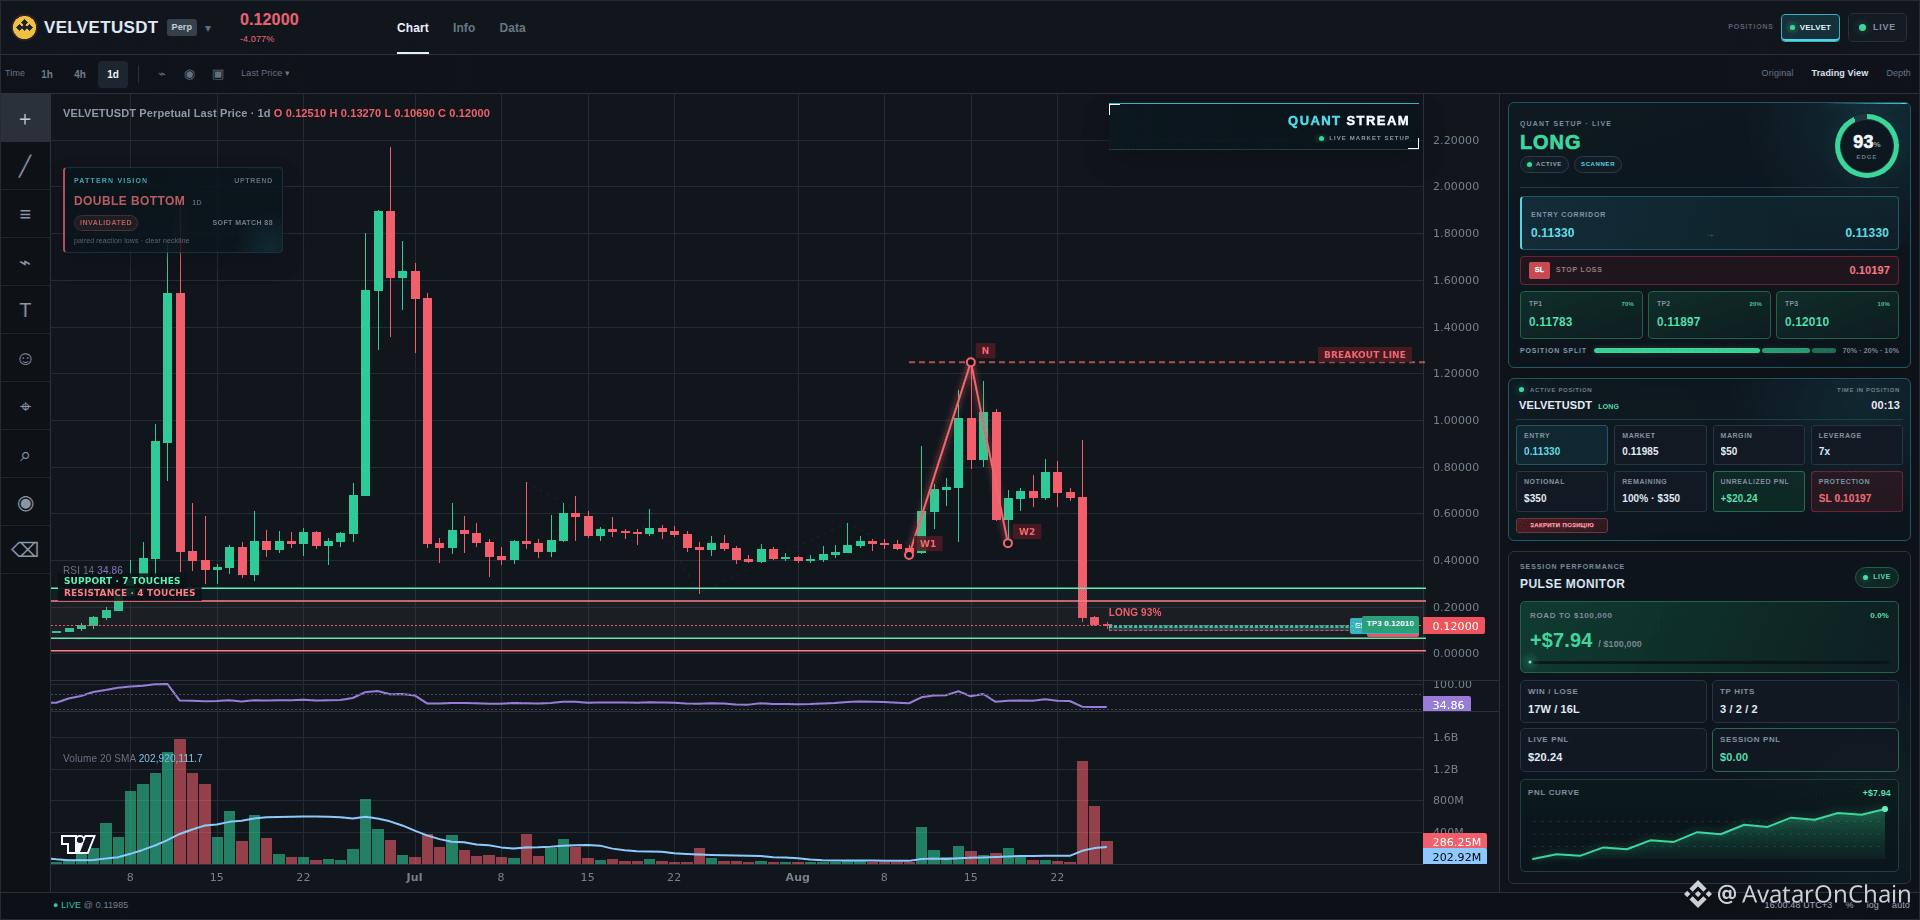The width and height of the screenshot is (1920, 920).
Task: Select the 1d timeframe
Action: (113, 74)
